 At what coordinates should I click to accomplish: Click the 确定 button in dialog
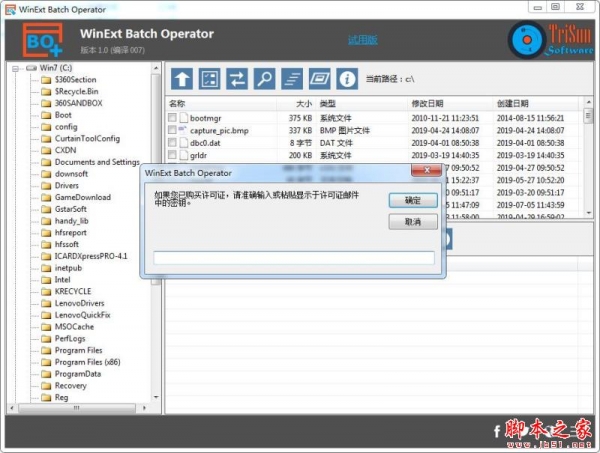[x=413, y=200]
